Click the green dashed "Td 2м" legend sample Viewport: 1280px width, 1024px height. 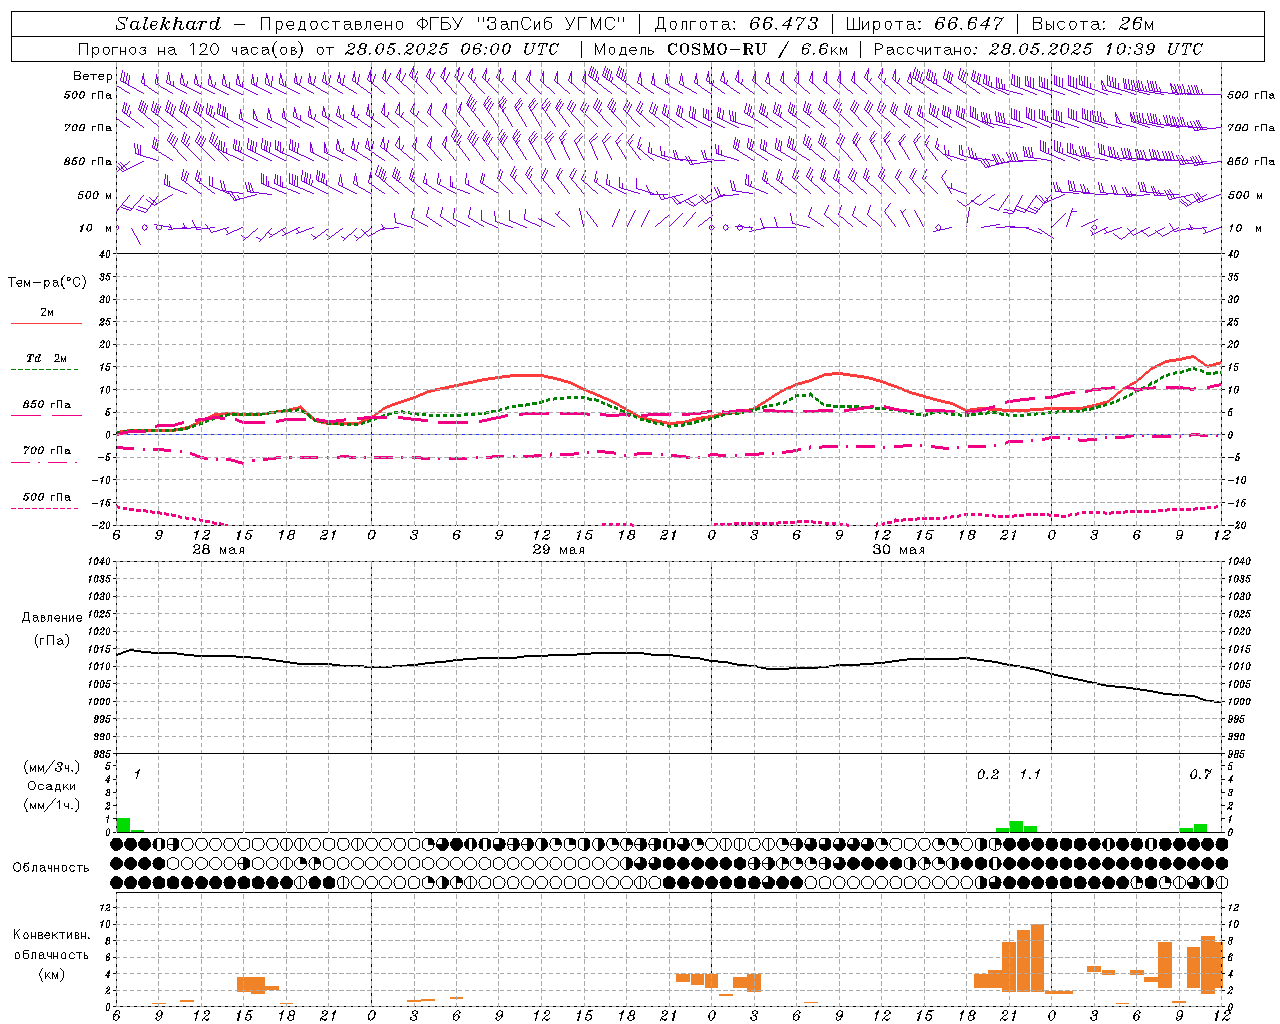tap(46, 370)
